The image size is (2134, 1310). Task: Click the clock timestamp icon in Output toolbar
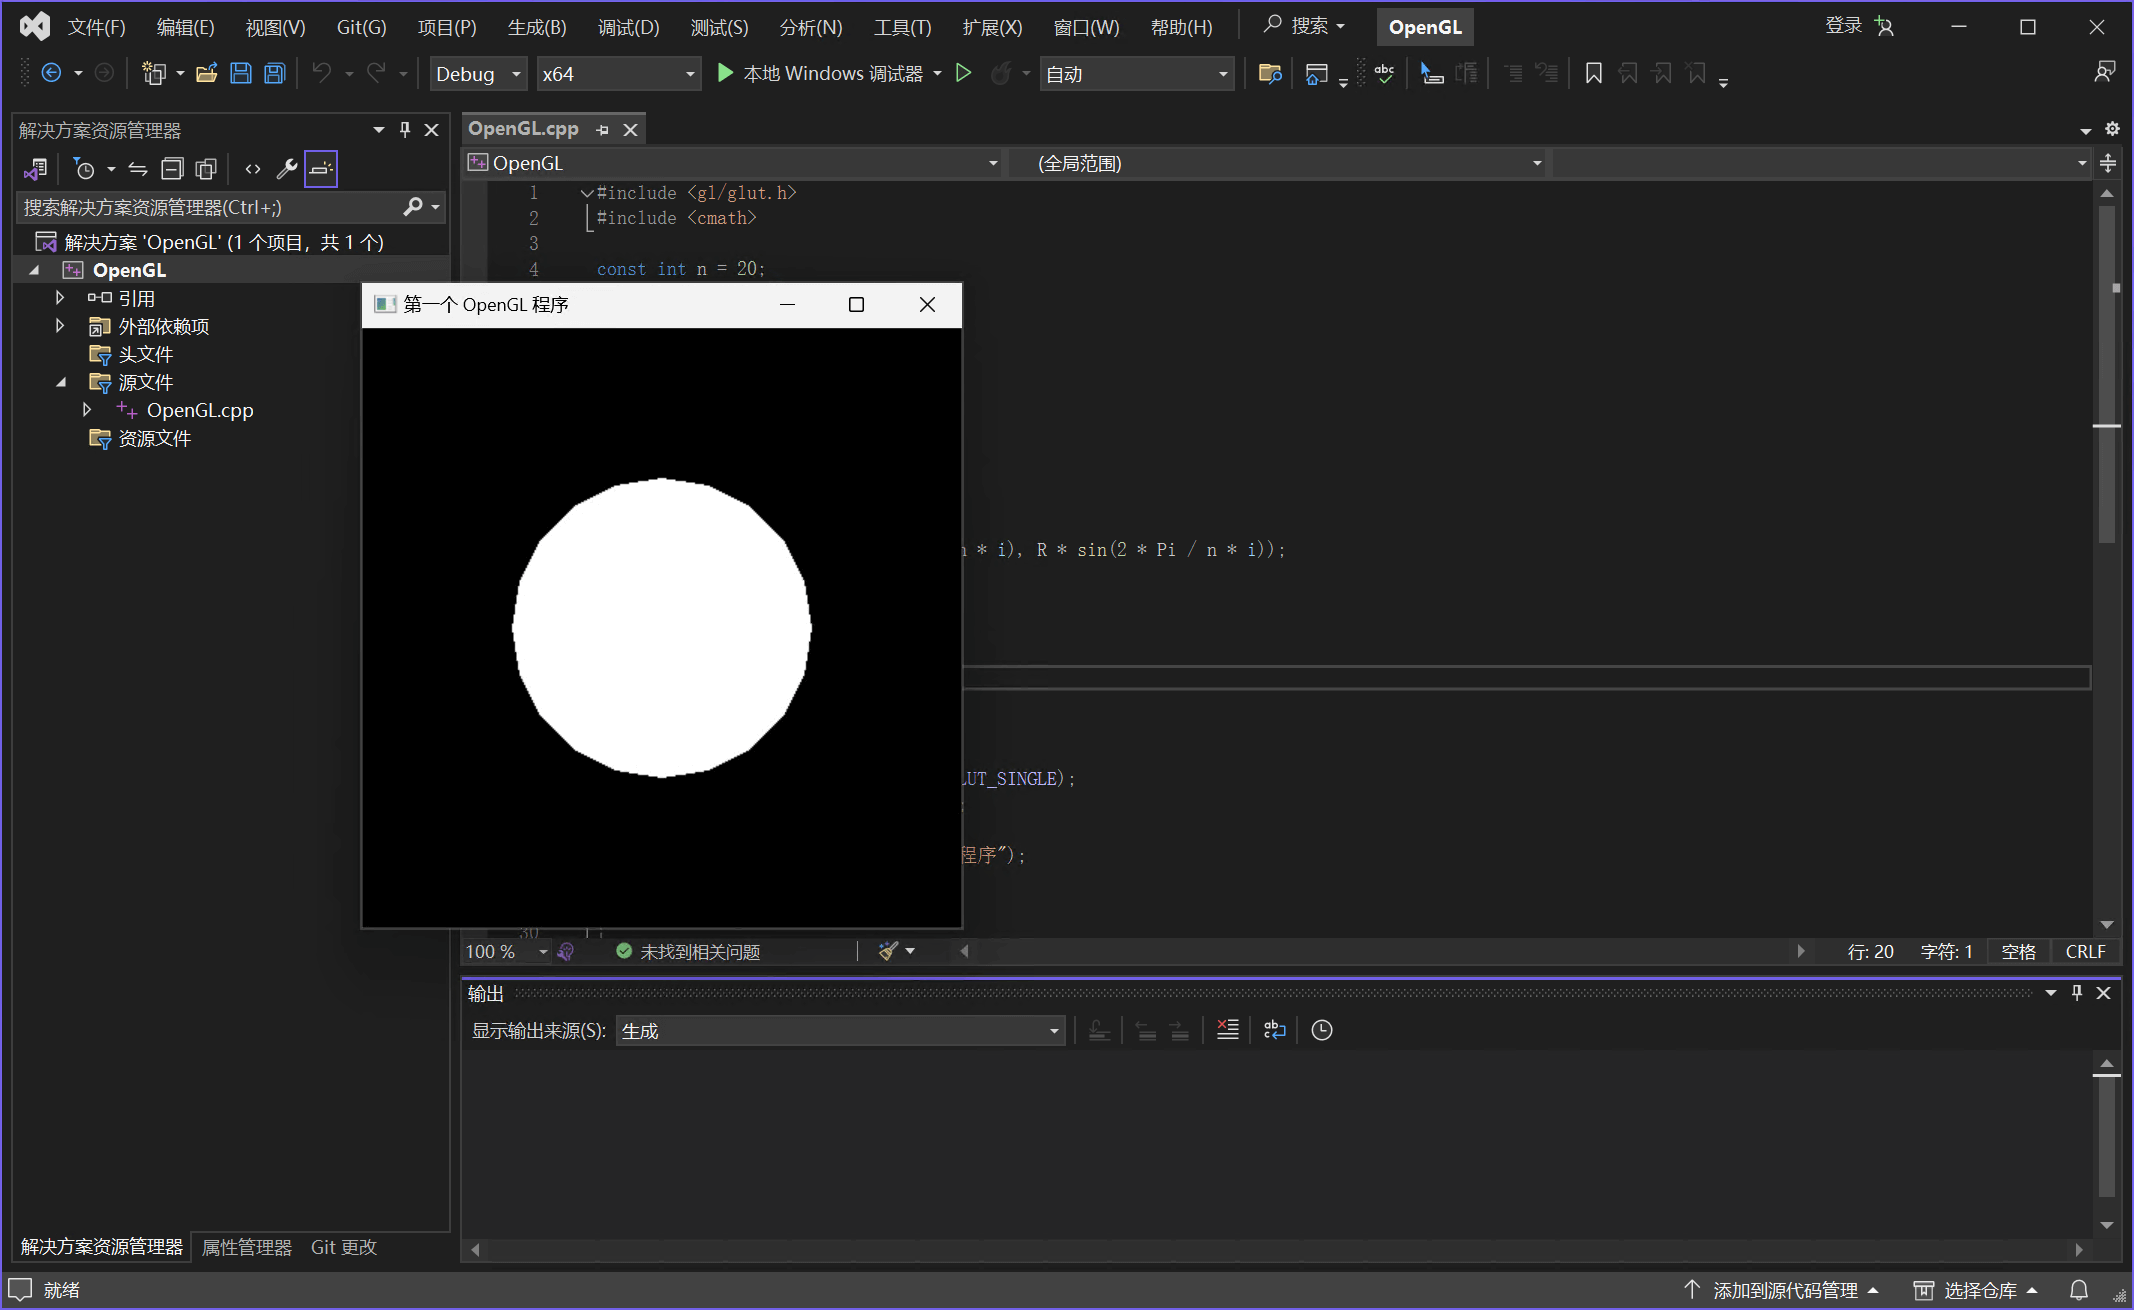point(1322,1030)
